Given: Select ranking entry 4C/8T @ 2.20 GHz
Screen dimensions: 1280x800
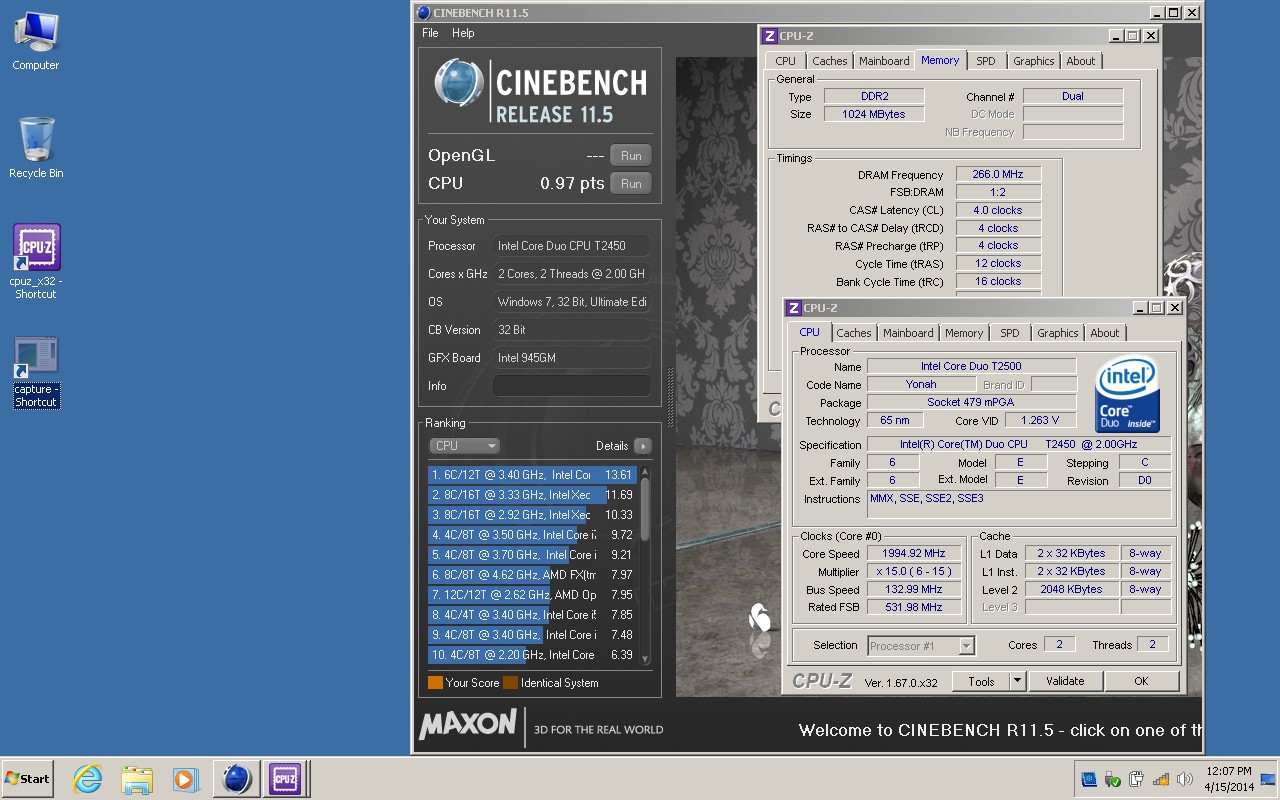Looking at the screenshot, I should [x=532, y=655].
